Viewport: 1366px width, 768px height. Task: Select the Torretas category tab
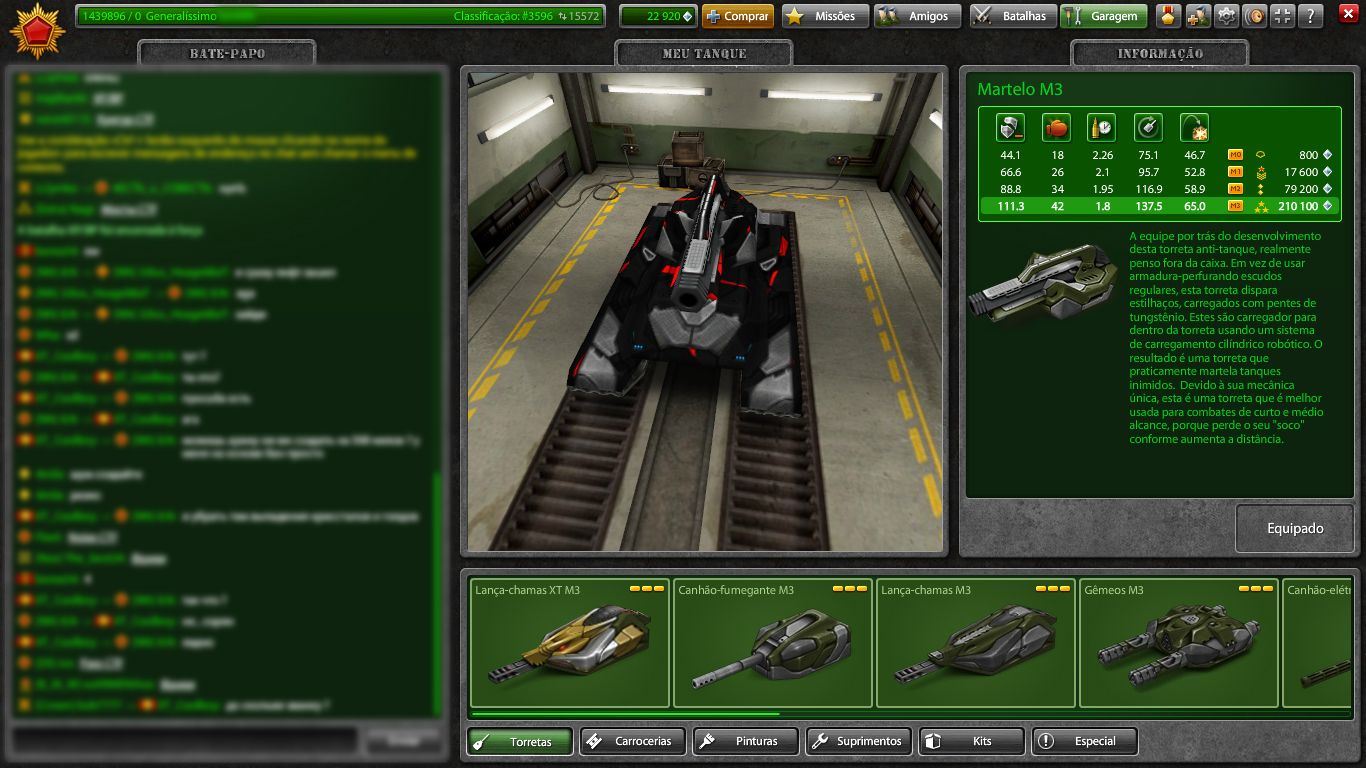point(520,741)
